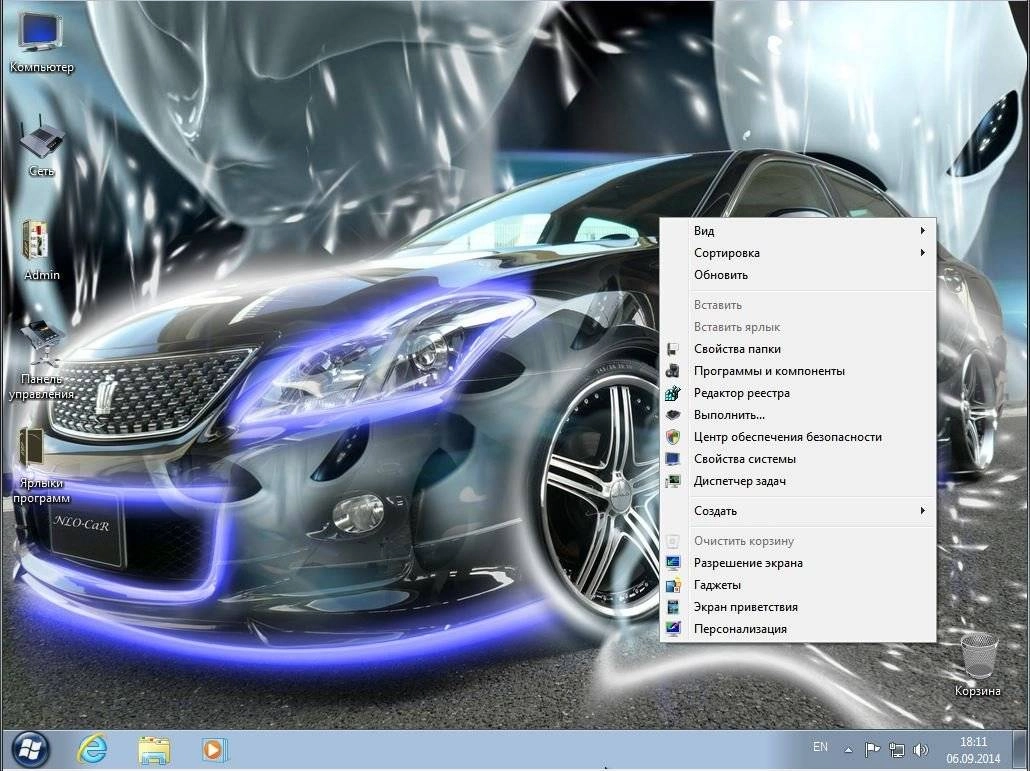Image resolution: width=1030 pixels, height=771 pixels.
Task: Click the taskbar clock showing 18:11
Action: pyautogui.click(x=973, y=750)
